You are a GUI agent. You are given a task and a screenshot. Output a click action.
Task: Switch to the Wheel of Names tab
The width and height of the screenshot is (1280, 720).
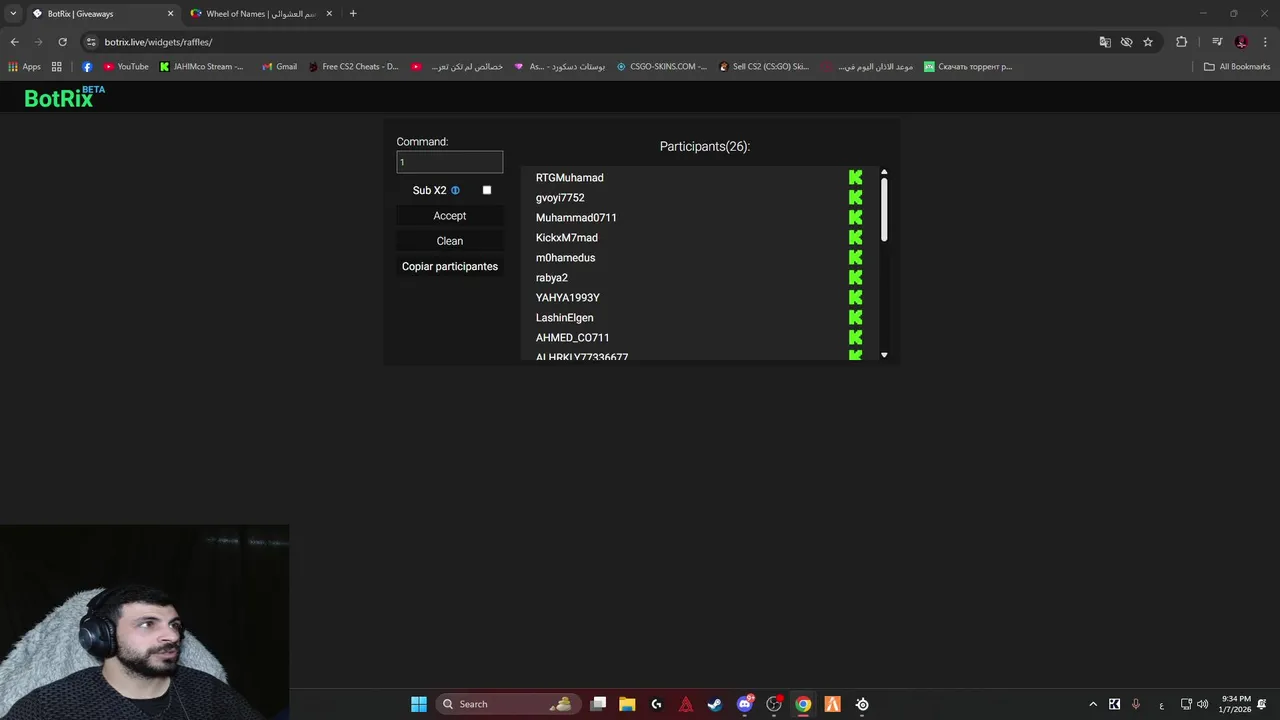262,14
